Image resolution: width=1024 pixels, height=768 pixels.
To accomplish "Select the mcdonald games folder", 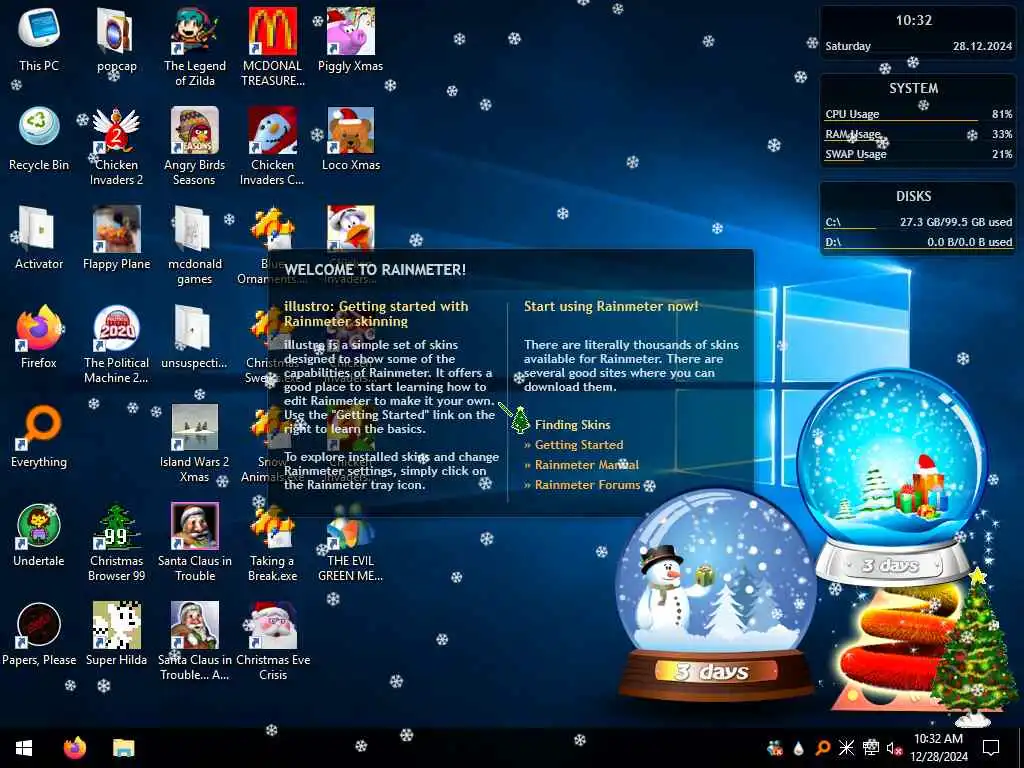I will click(195, 245).
